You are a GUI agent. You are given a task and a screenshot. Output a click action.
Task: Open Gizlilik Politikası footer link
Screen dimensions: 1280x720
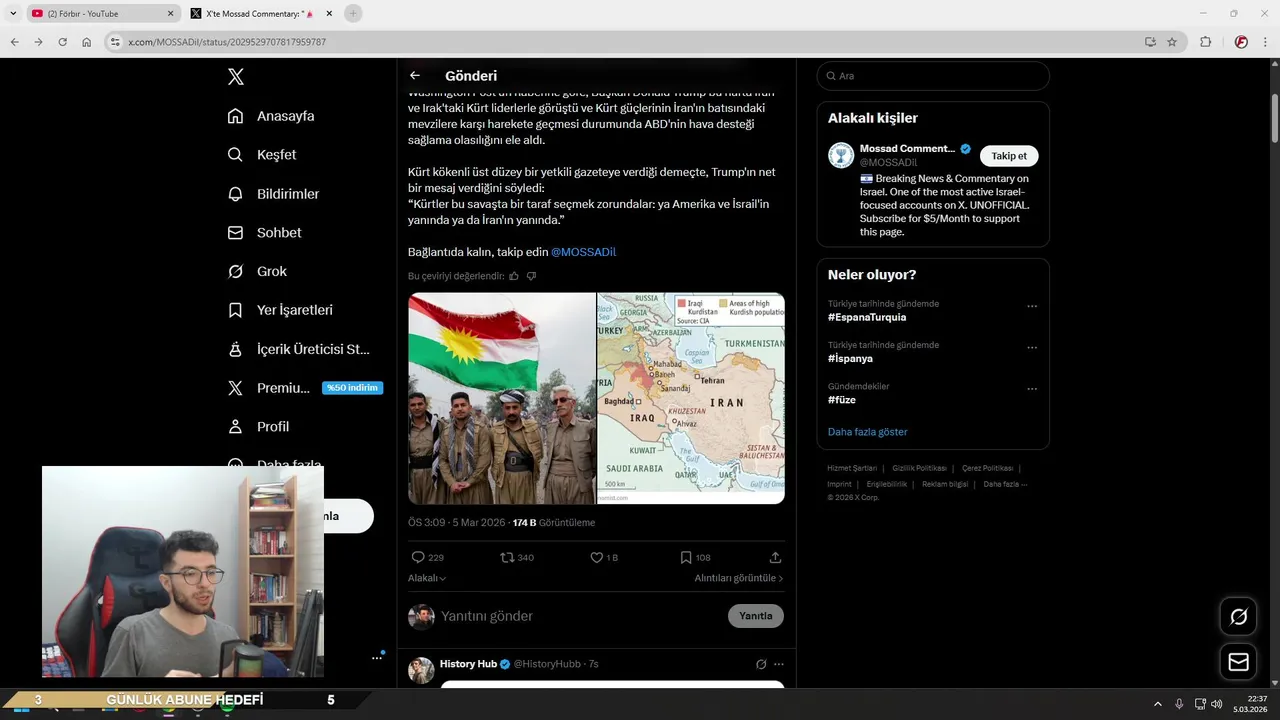(919, 468)
